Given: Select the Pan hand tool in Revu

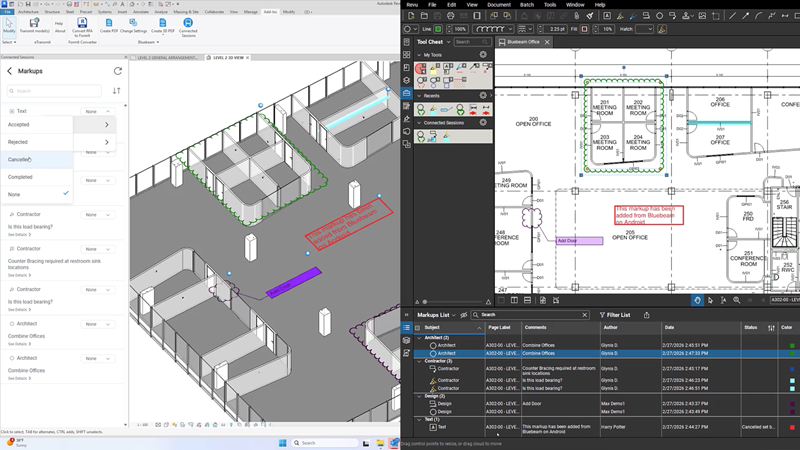Looking at the screenshot, I should coord(697,300).
